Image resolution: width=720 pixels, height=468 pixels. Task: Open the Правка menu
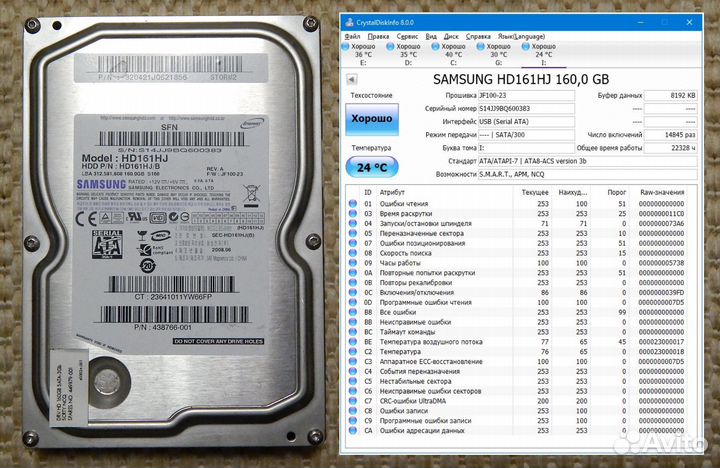[378, 36]
